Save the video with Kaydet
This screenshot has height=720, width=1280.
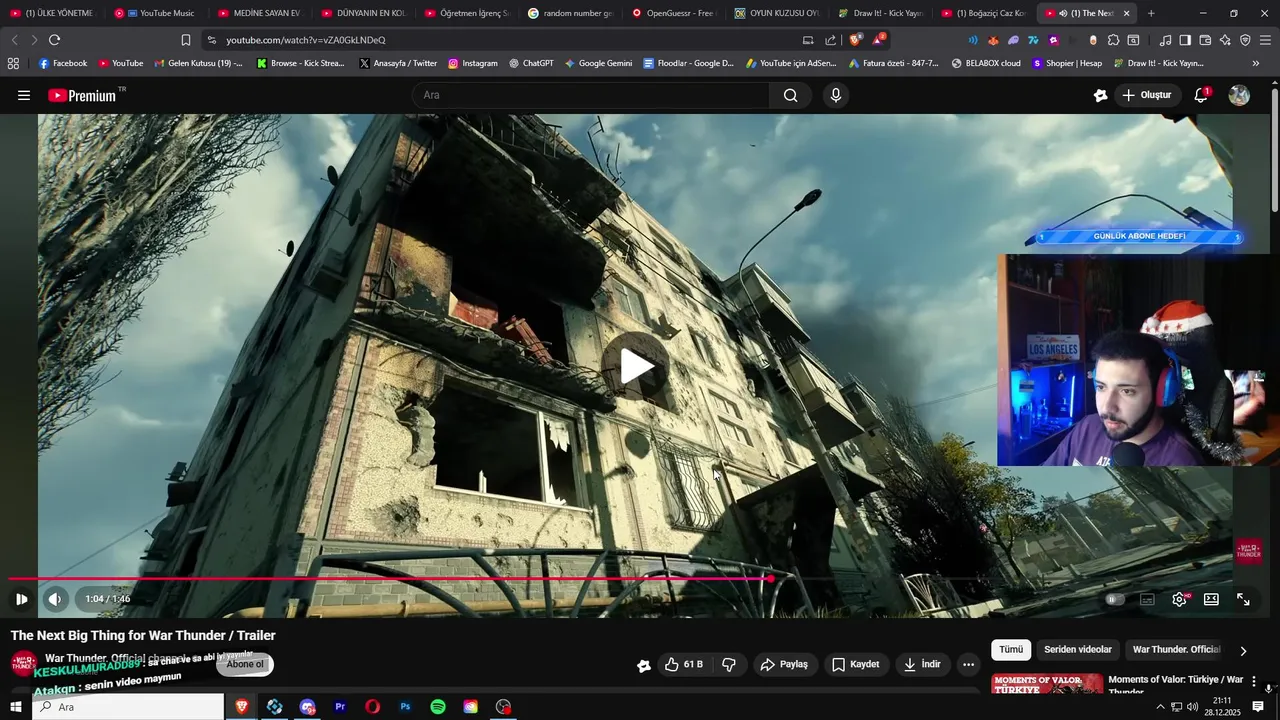(856, 664)
